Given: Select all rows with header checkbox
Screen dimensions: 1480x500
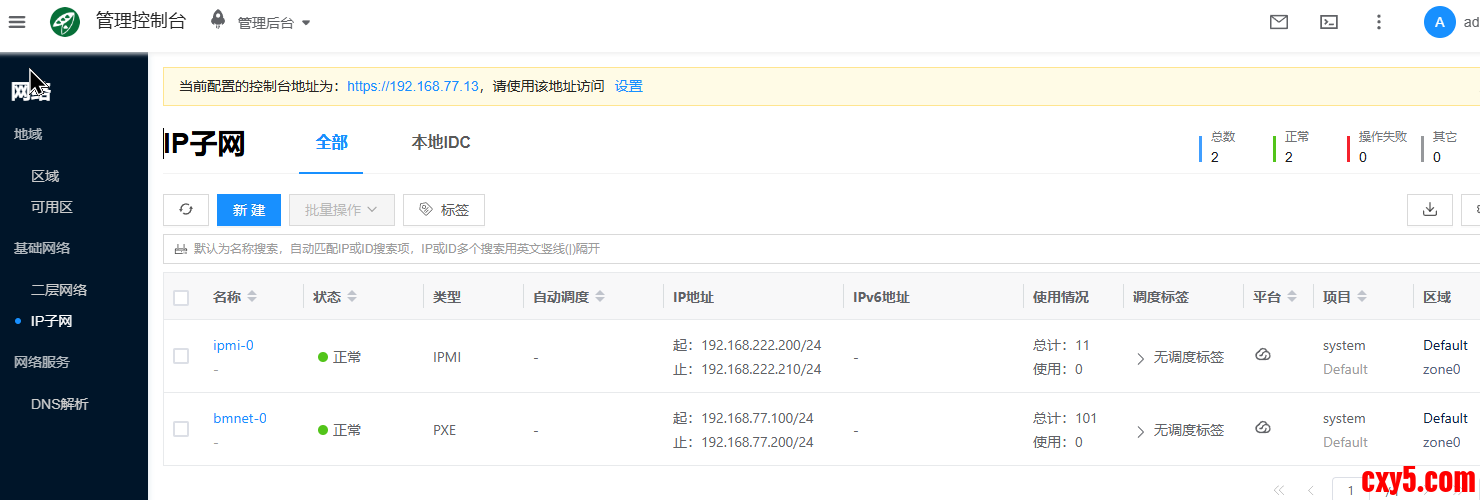Looking at the screenshot, I should (x=181, y=298).
